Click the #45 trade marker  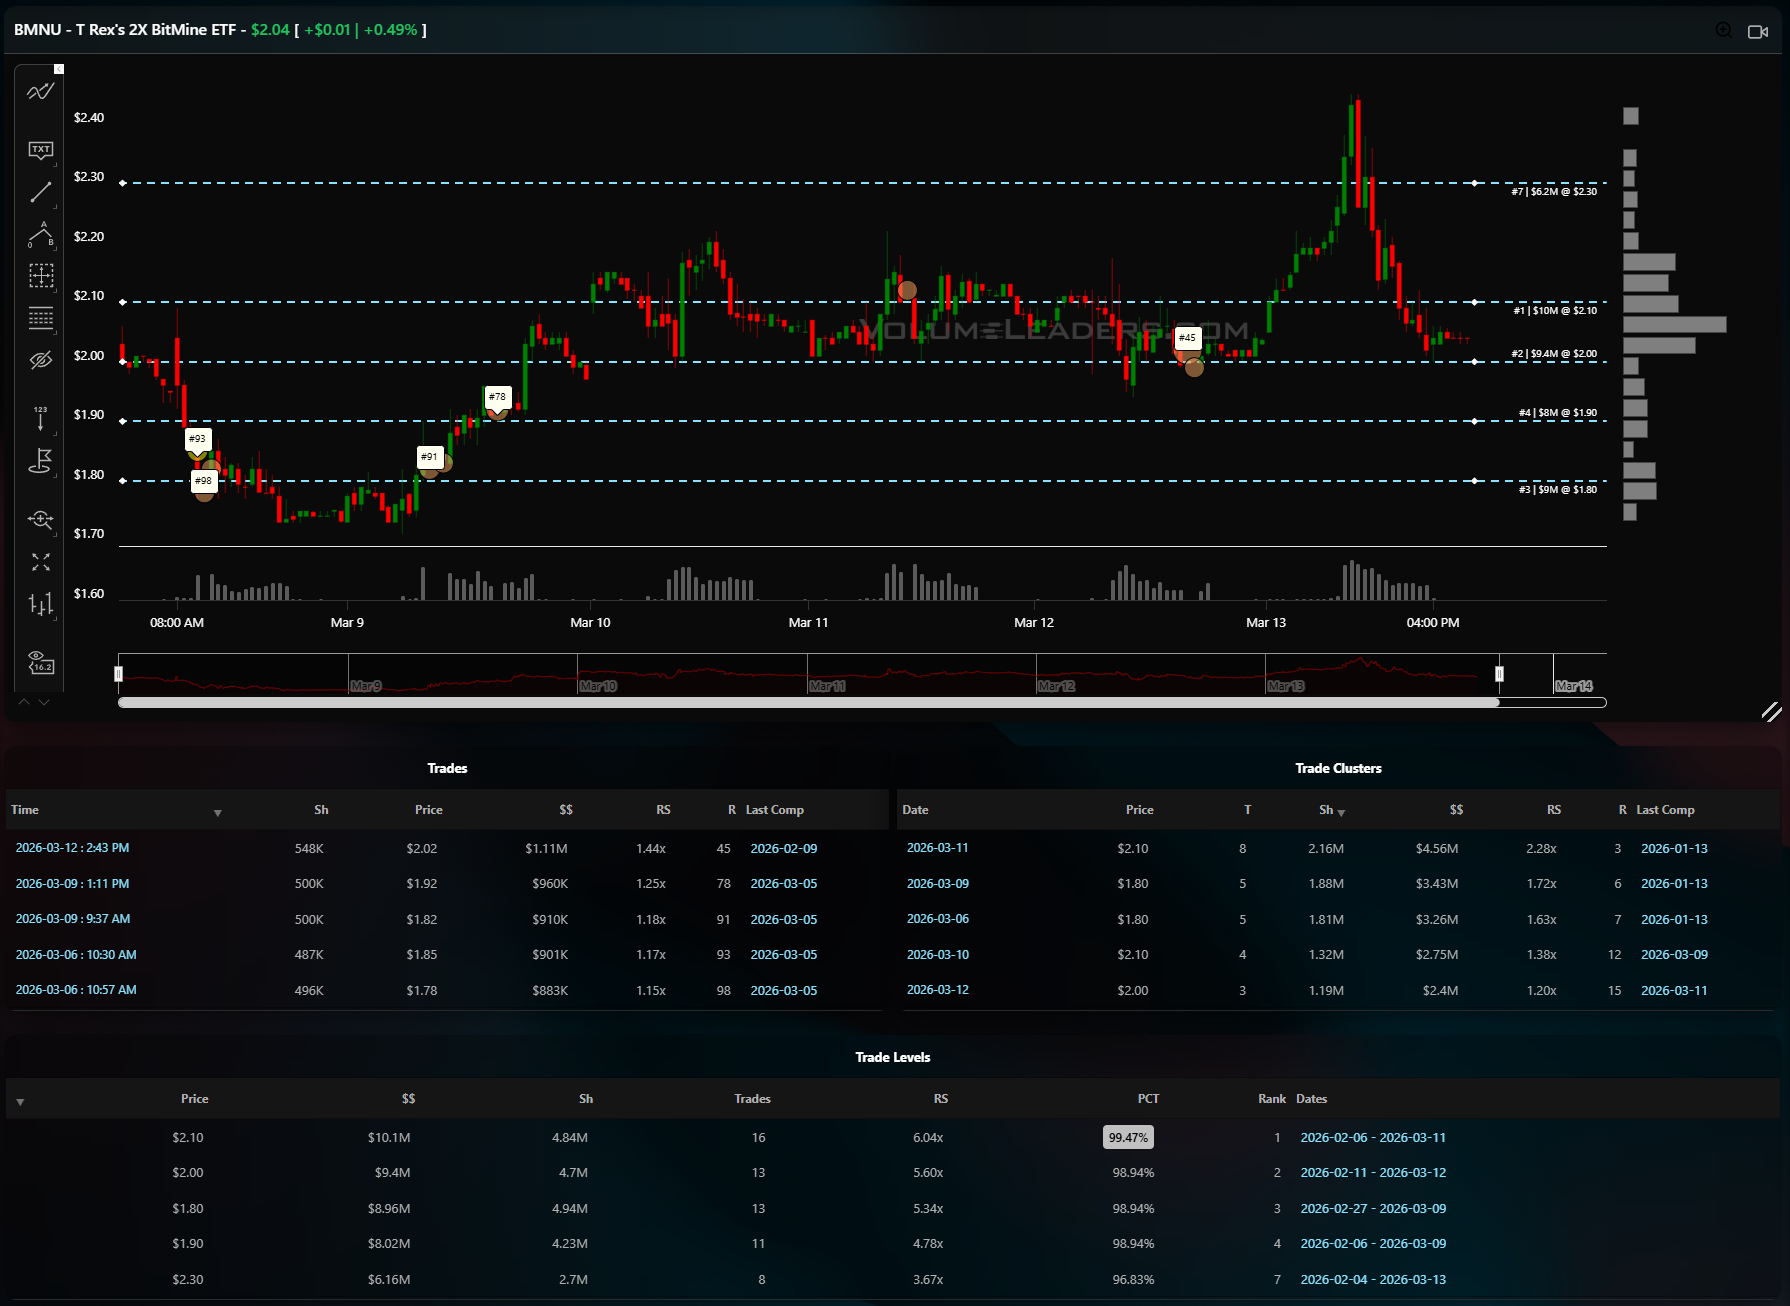coord(1187,338)
